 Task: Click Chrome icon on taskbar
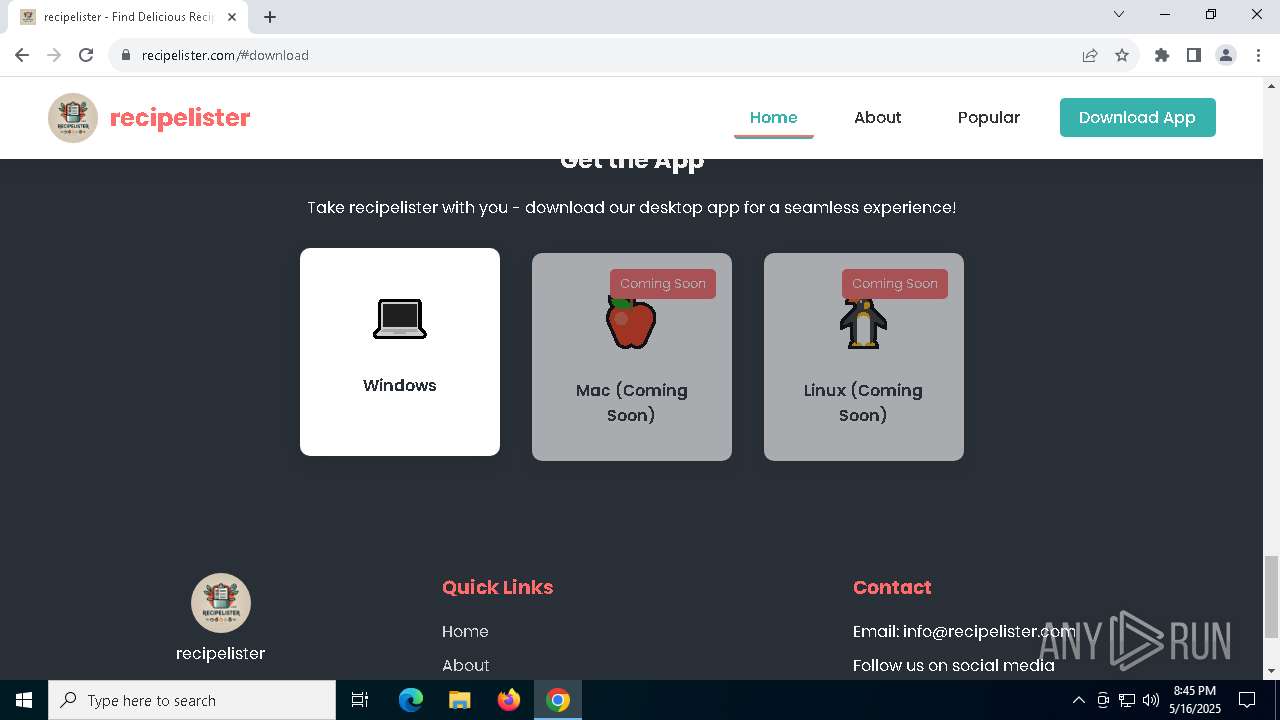558,700
